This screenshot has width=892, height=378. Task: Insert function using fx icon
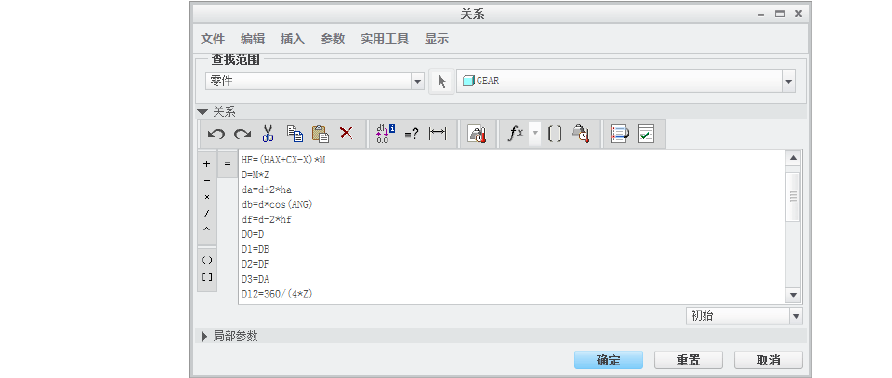pyautogui.click(x=515, y=134)
